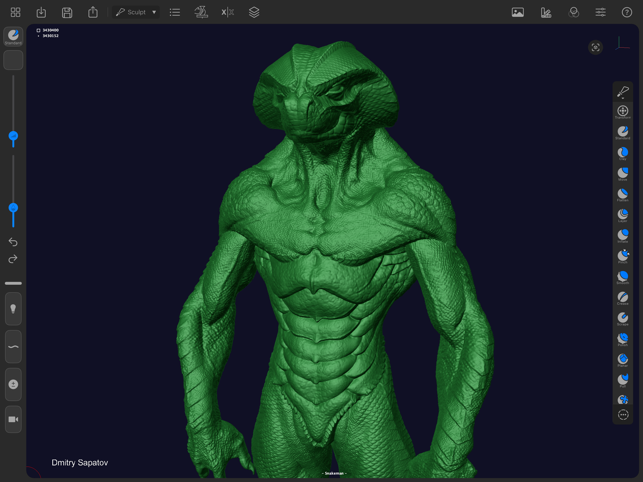
Task: Click the upper brush slider handle
Action: tap(13, 136)
